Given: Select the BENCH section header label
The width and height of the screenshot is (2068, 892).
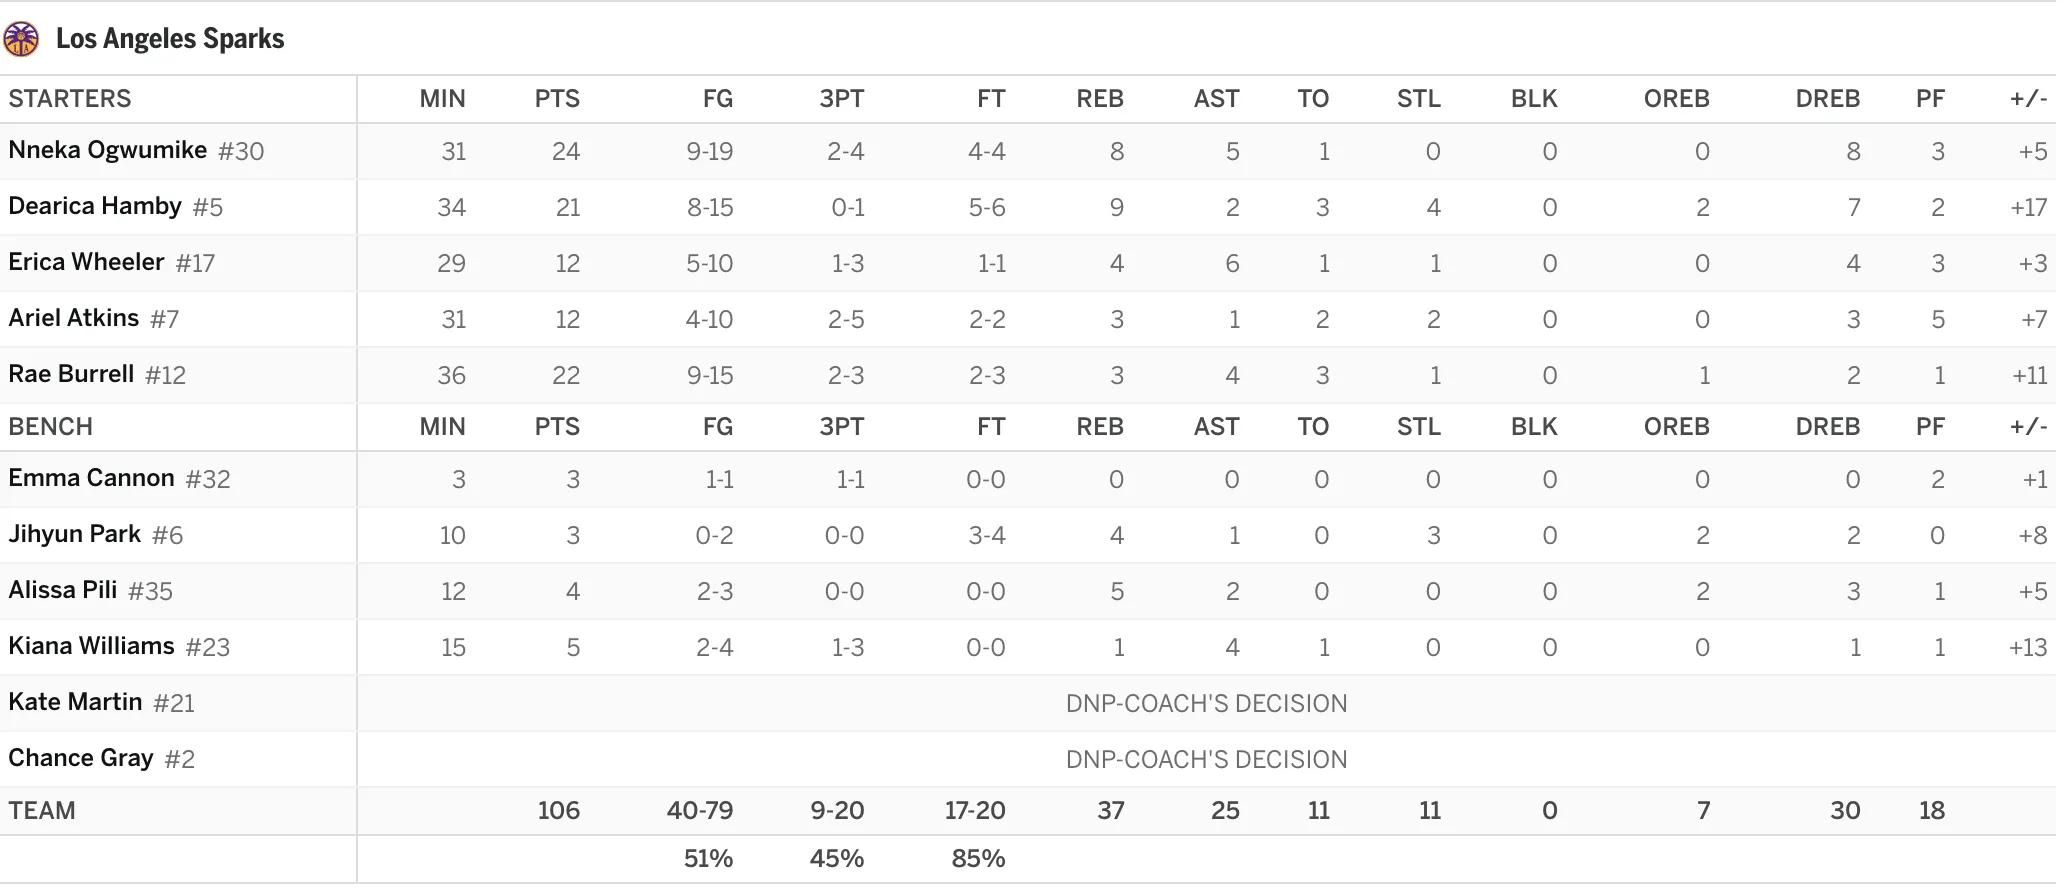Looking at the screenshot, I should 51,427.
